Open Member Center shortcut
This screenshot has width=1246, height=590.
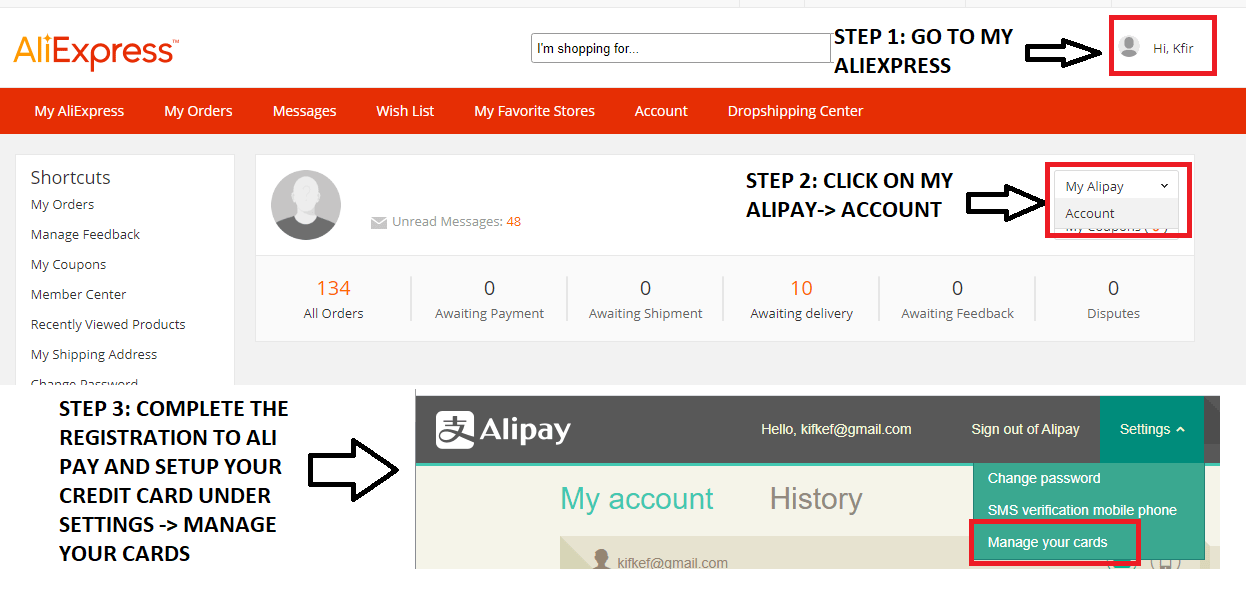coord(78,294)
